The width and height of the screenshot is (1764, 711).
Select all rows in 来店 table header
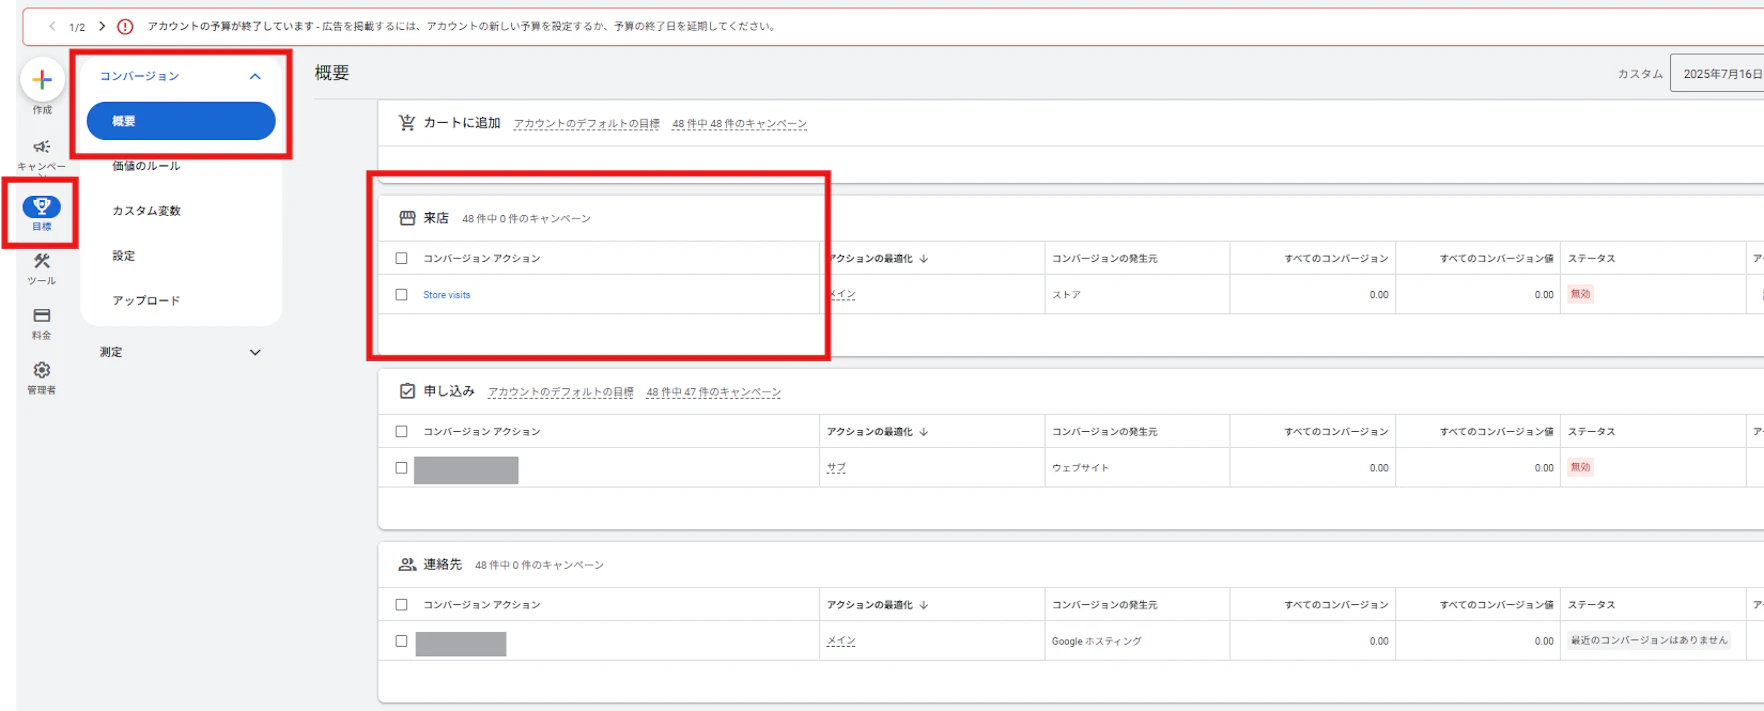point(402,259)
